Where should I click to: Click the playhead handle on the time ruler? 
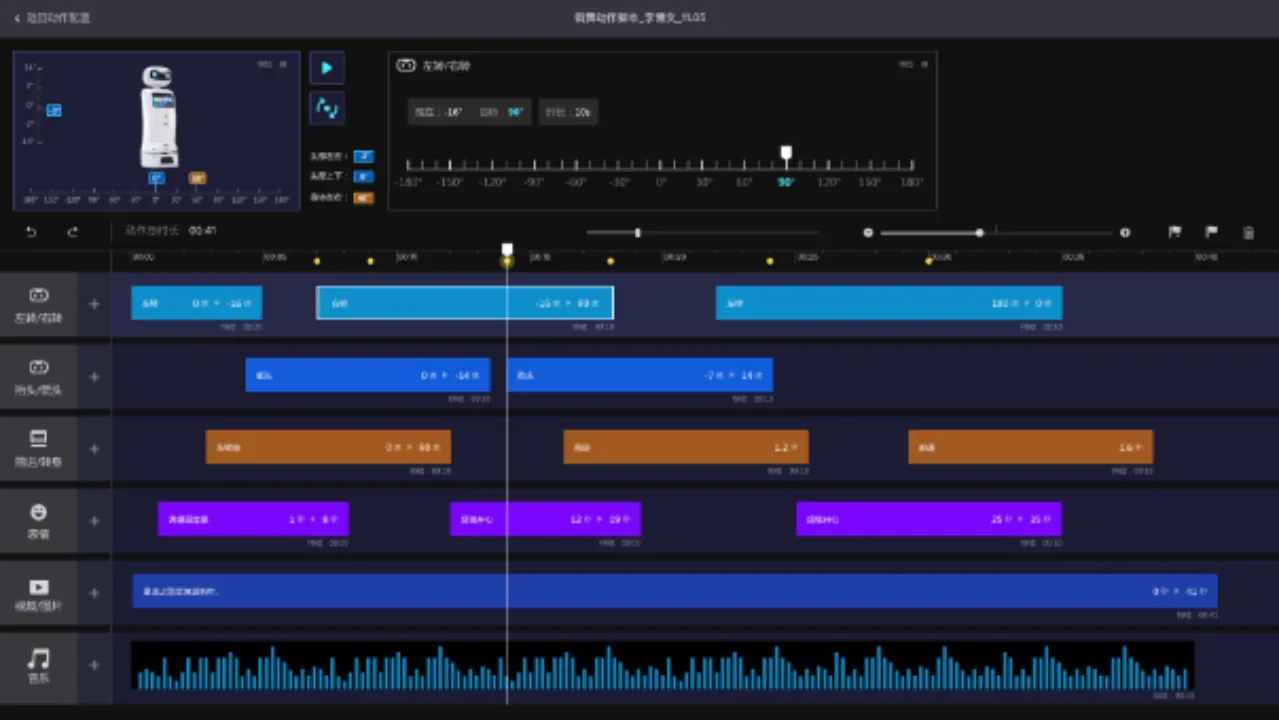[x=507, y=249]
